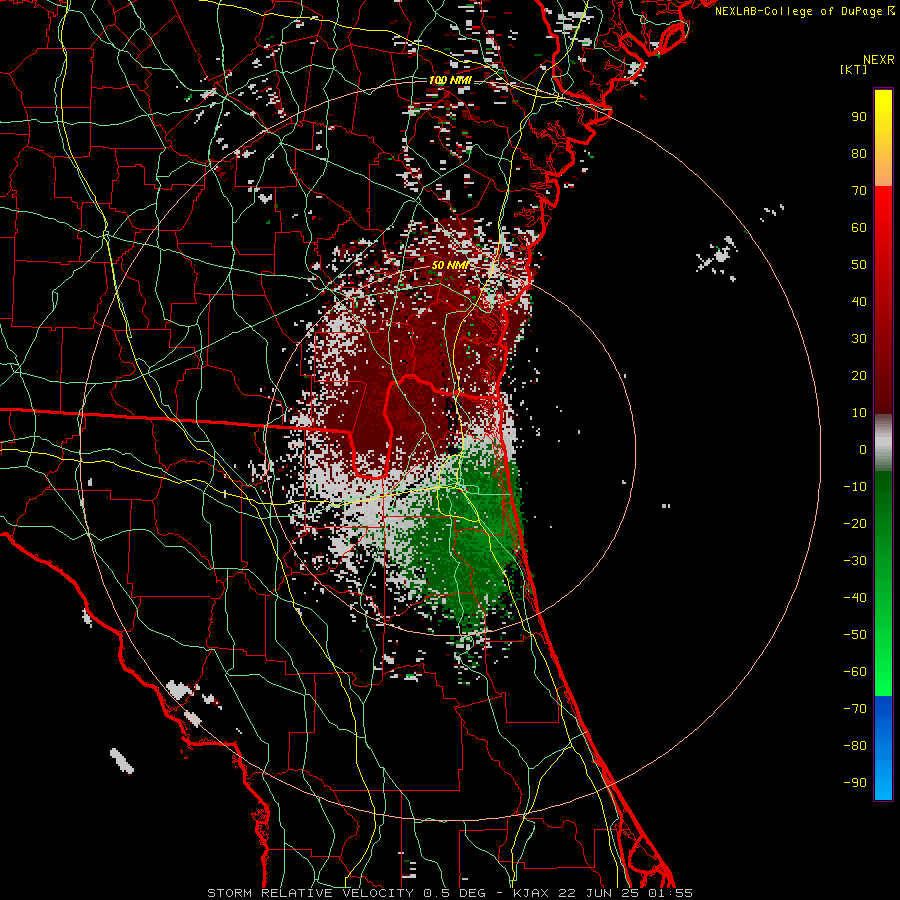Click the -70 value on the velocity scale
Viewport: 900px width, 900px height.
click(x=855, y=709)
